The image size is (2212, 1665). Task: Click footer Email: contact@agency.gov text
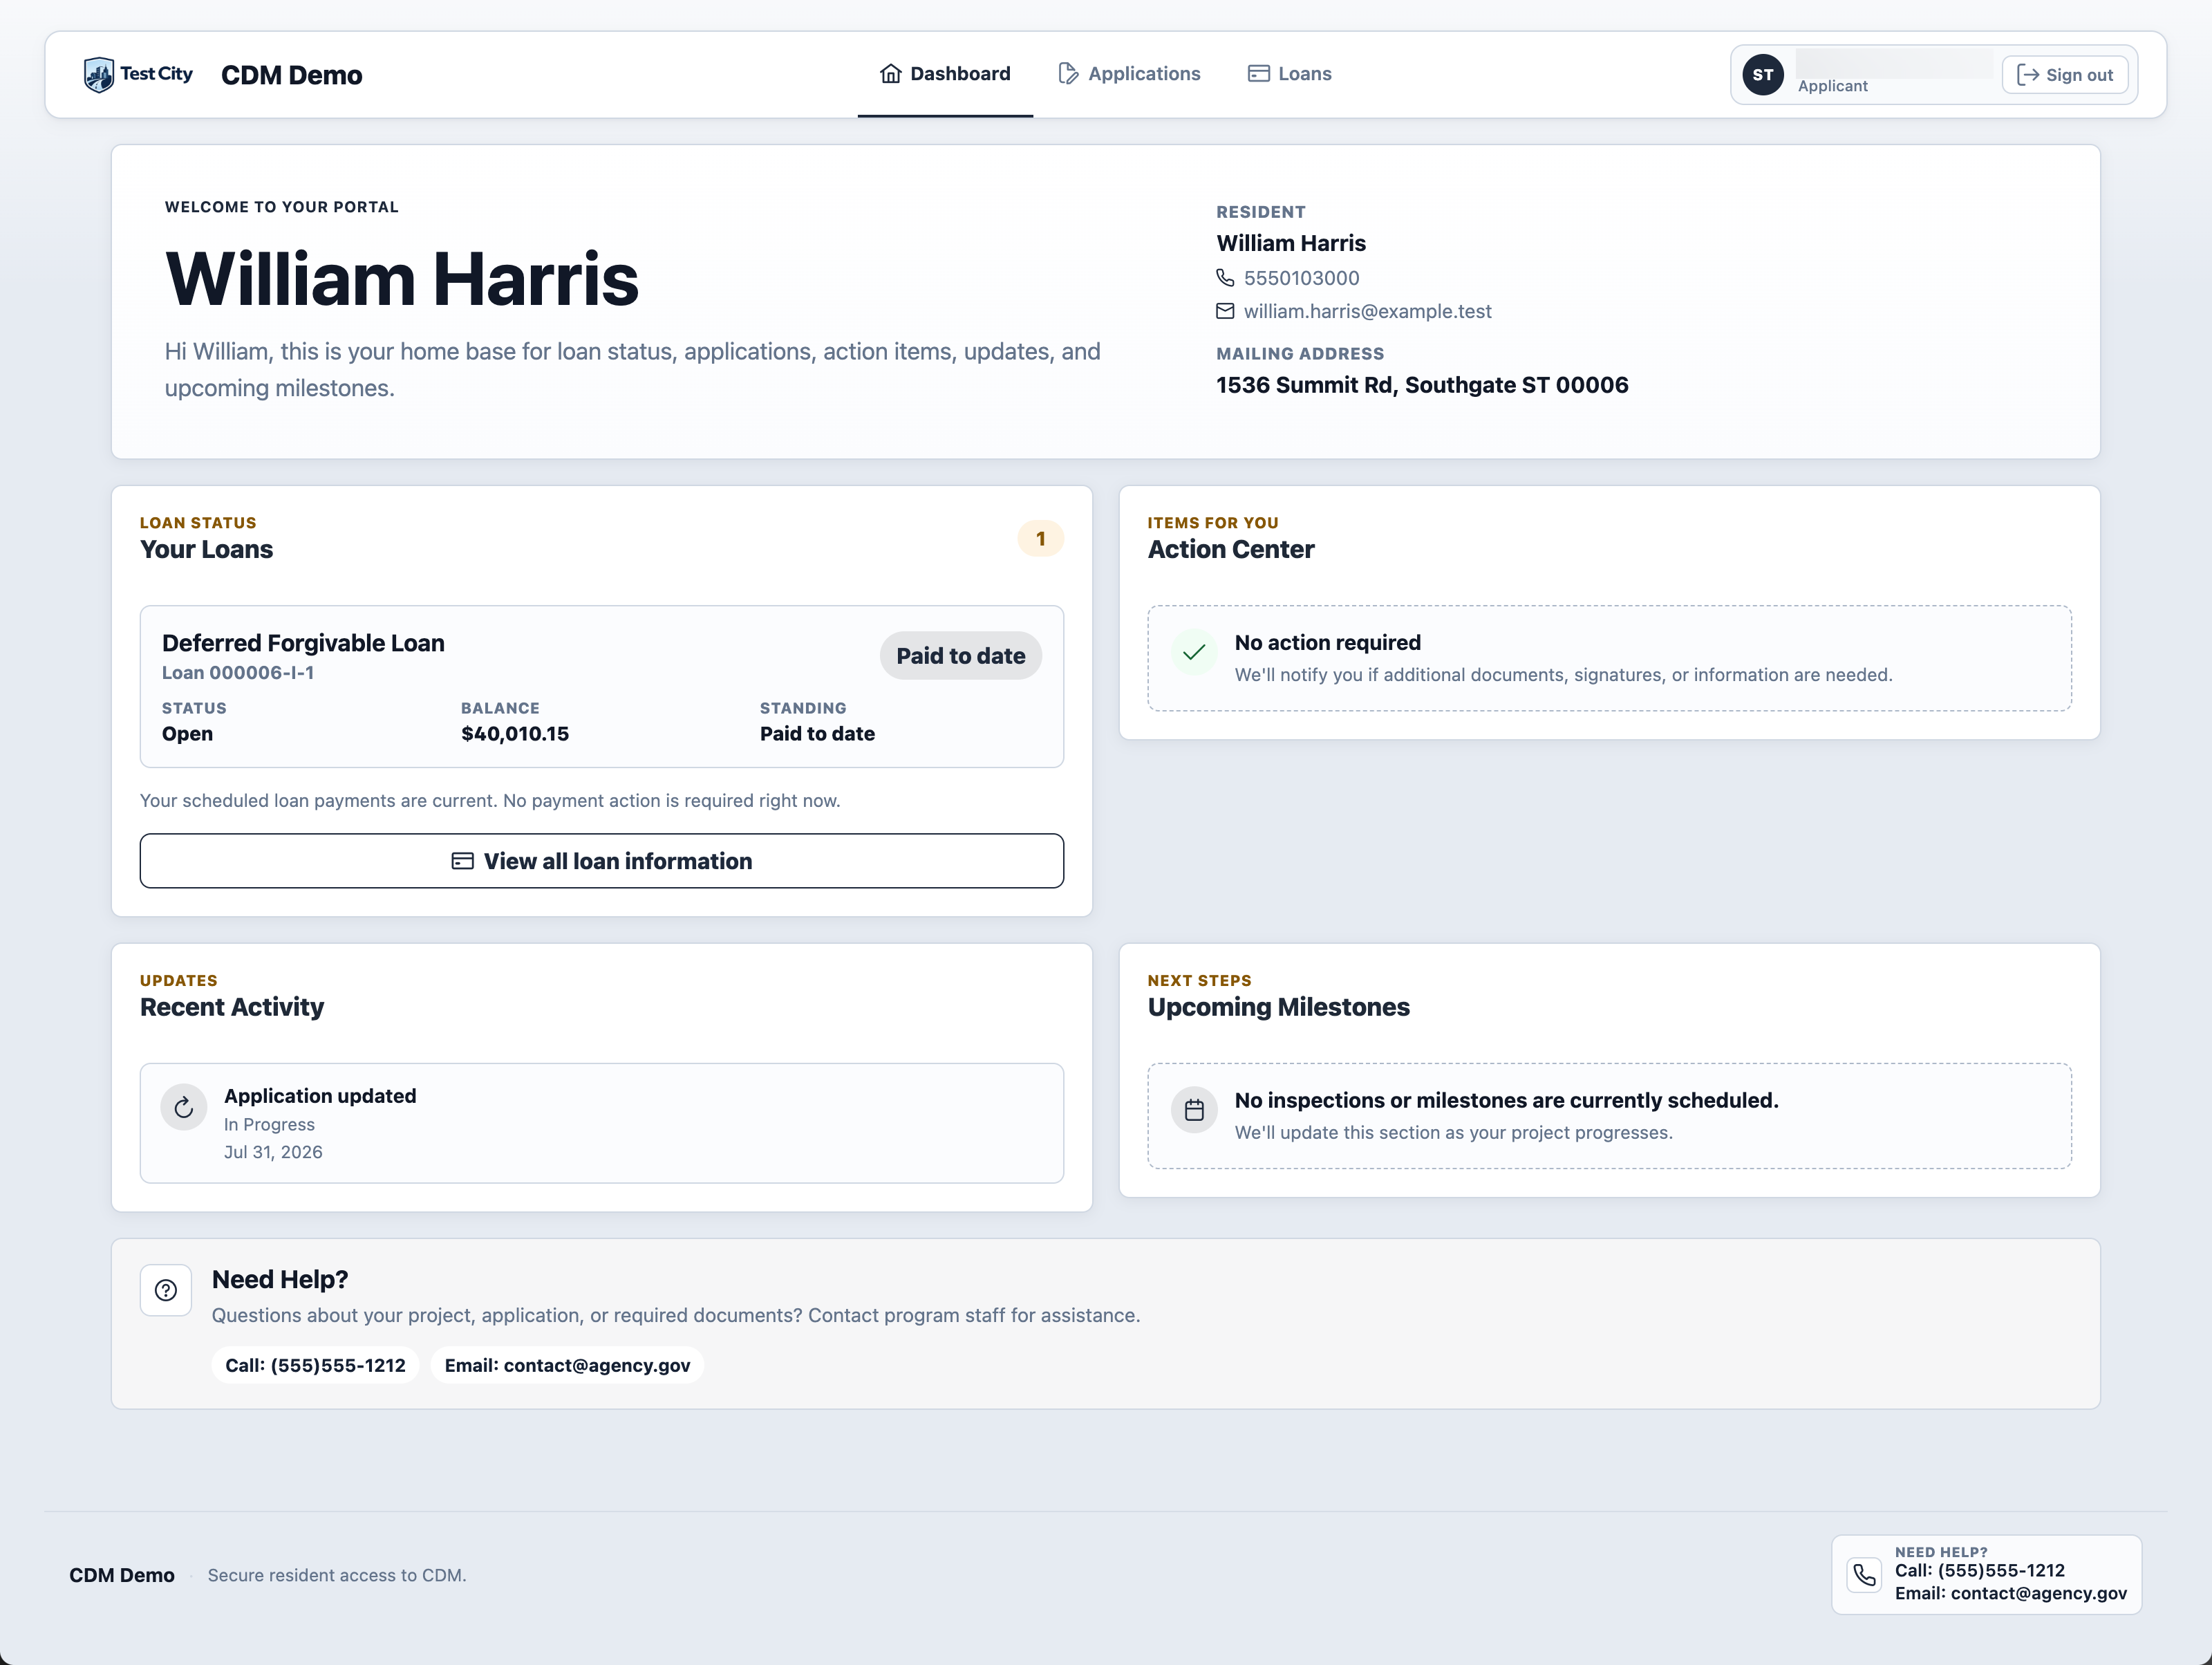pos(2010,1594)
